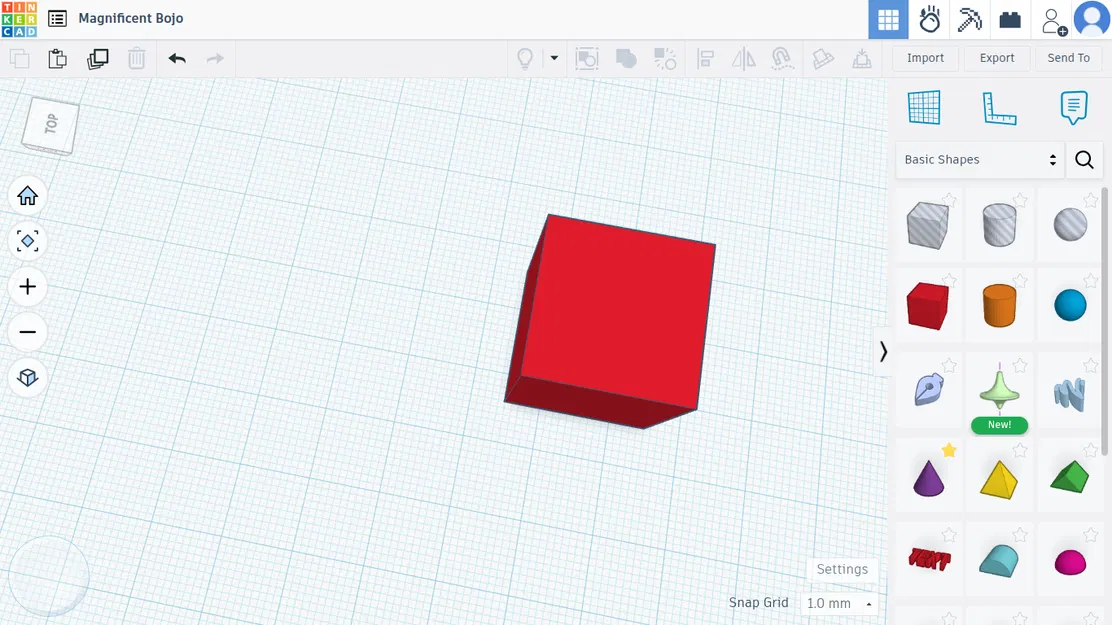The image size is (1112, 625).
Task: Favorite the orange Cylinder star
Action: click(1020, 281)
